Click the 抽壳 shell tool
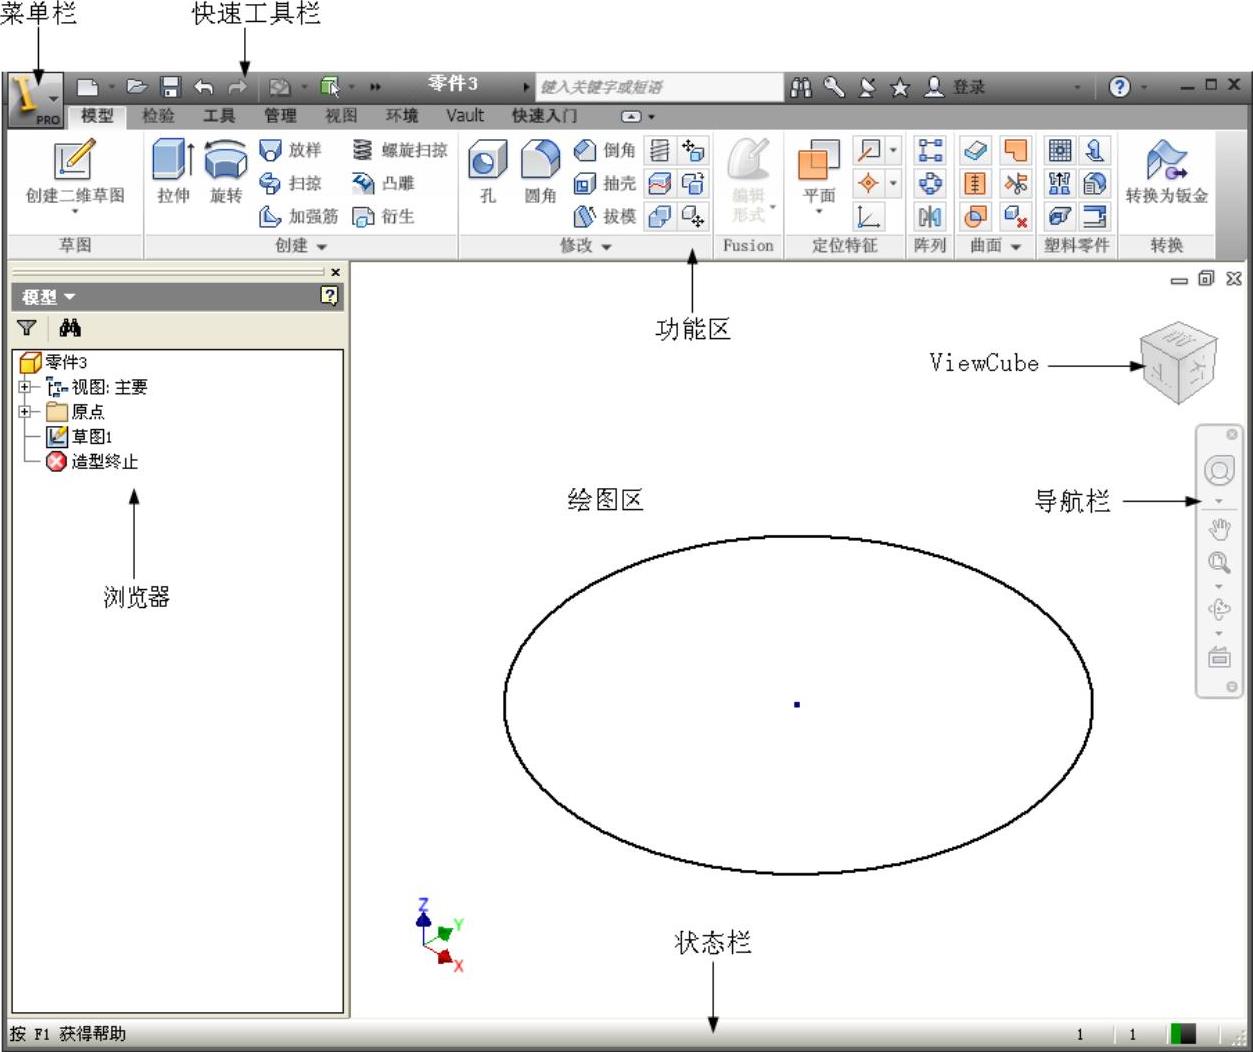 click(x=605, y=183)
